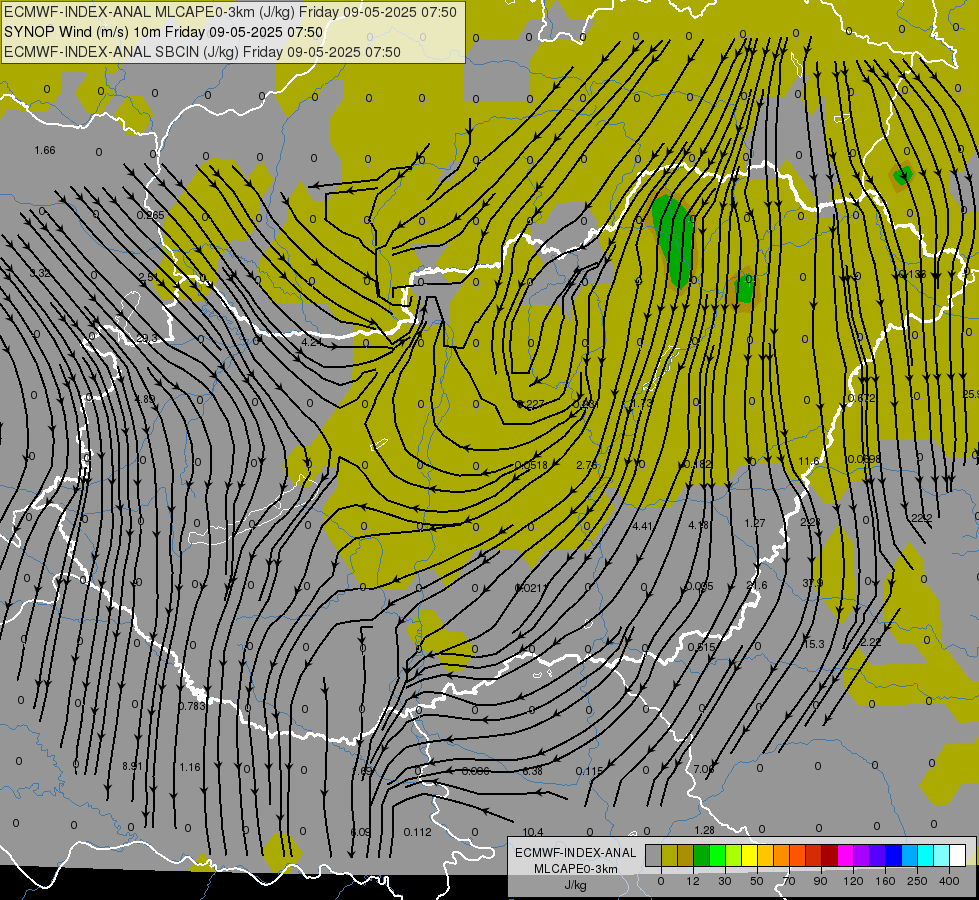This screenshot has height=900, width=979.
Task: Click the map value 1.28
Action: (704, 831)
